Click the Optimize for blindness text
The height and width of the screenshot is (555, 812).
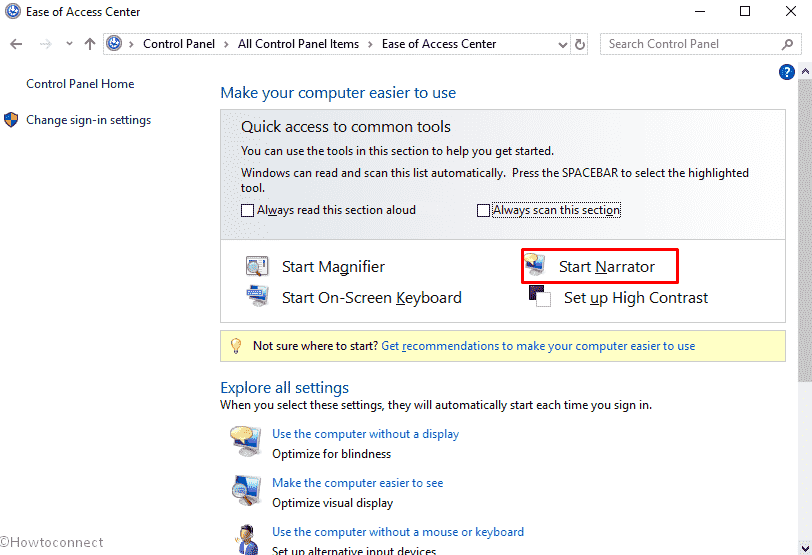tap(331, 454)
